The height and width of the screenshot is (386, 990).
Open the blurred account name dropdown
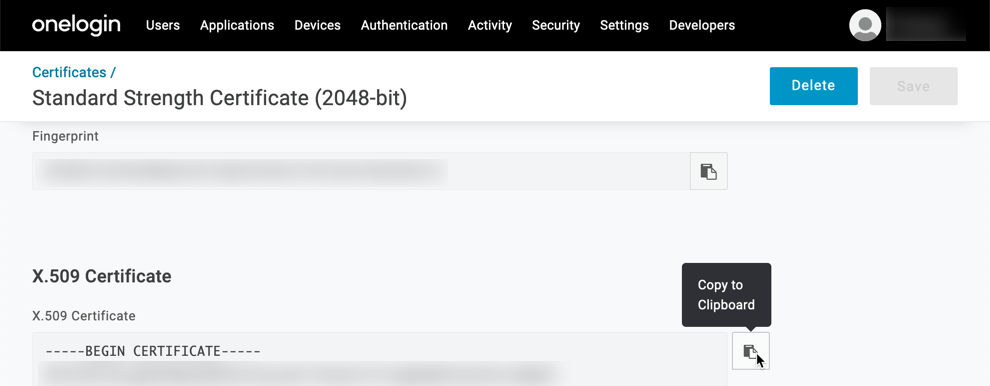[926, 25]
